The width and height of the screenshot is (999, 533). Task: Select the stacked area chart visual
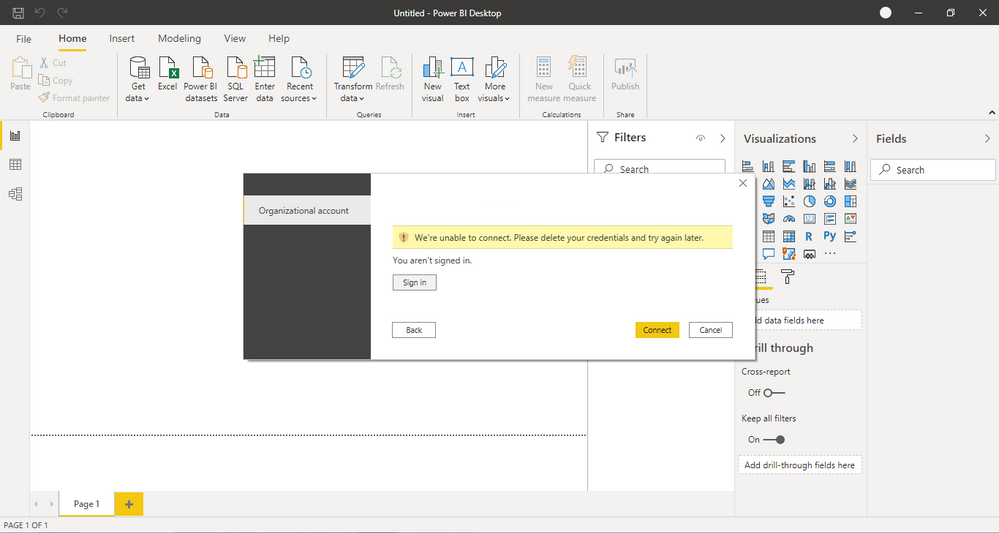coord(789,184)
